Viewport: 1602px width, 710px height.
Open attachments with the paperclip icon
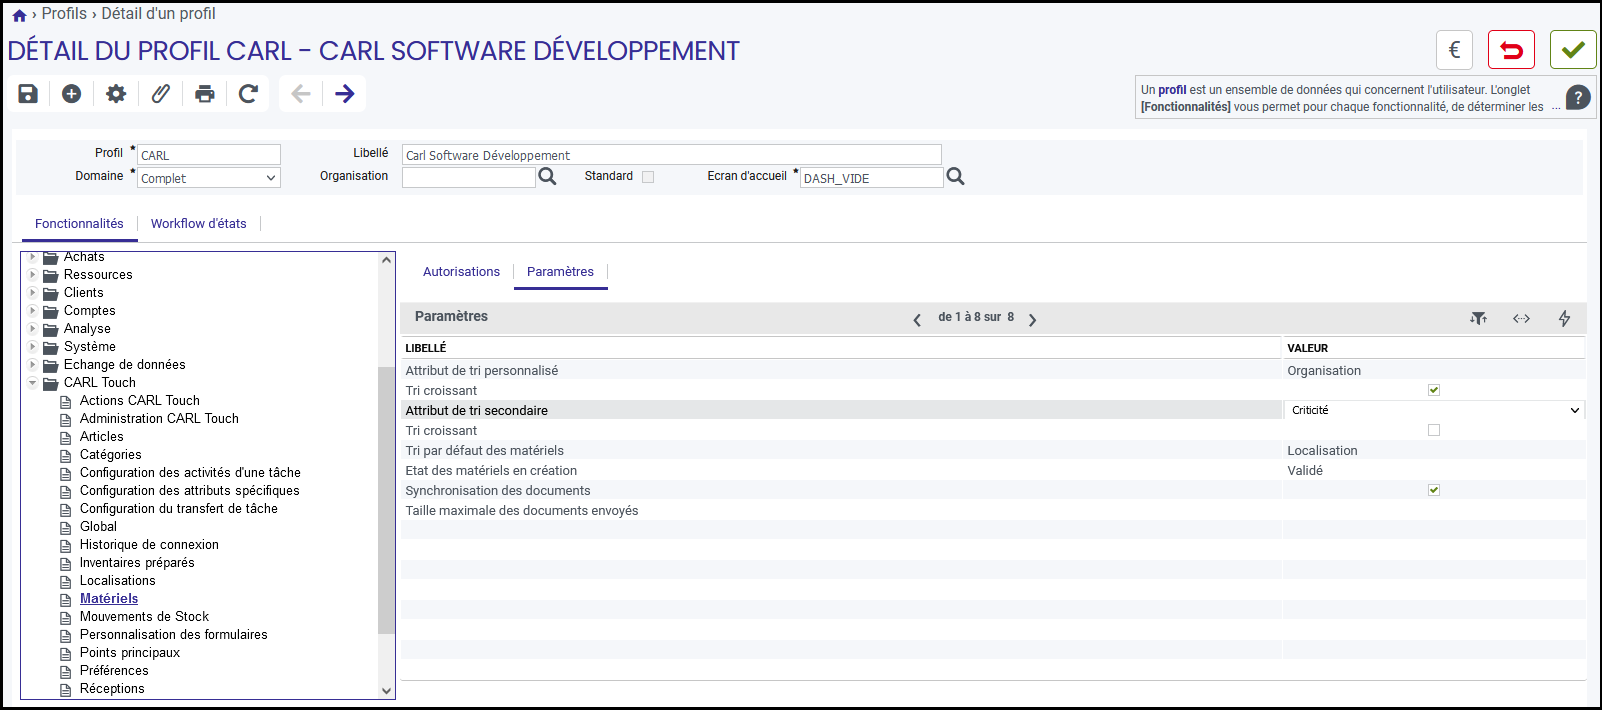(160, 94)
